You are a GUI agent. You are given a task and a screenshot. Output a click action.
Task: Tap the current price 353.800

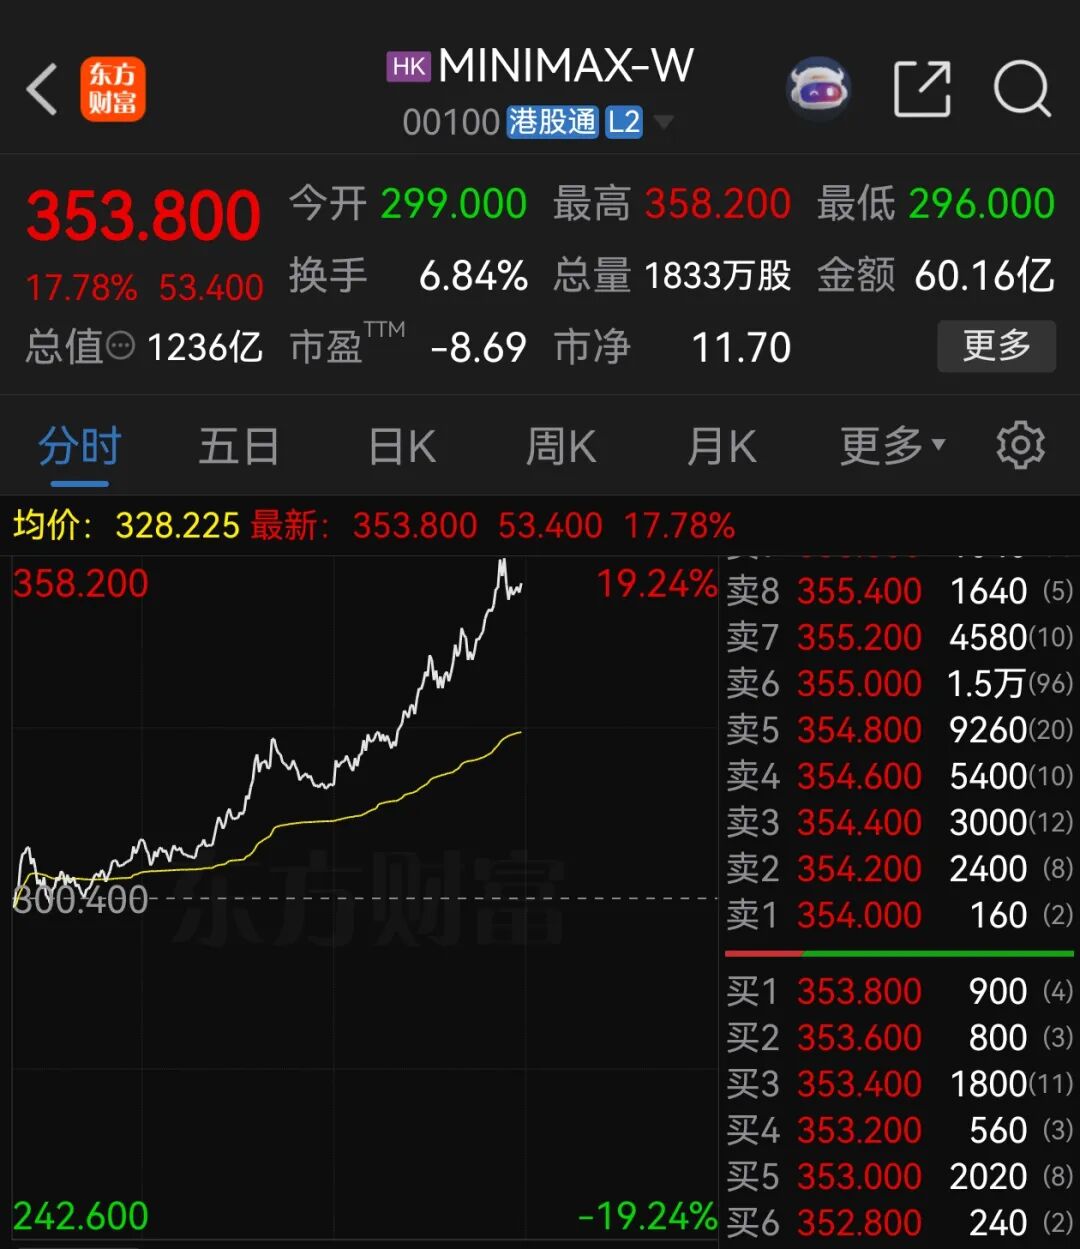[143, 215]
